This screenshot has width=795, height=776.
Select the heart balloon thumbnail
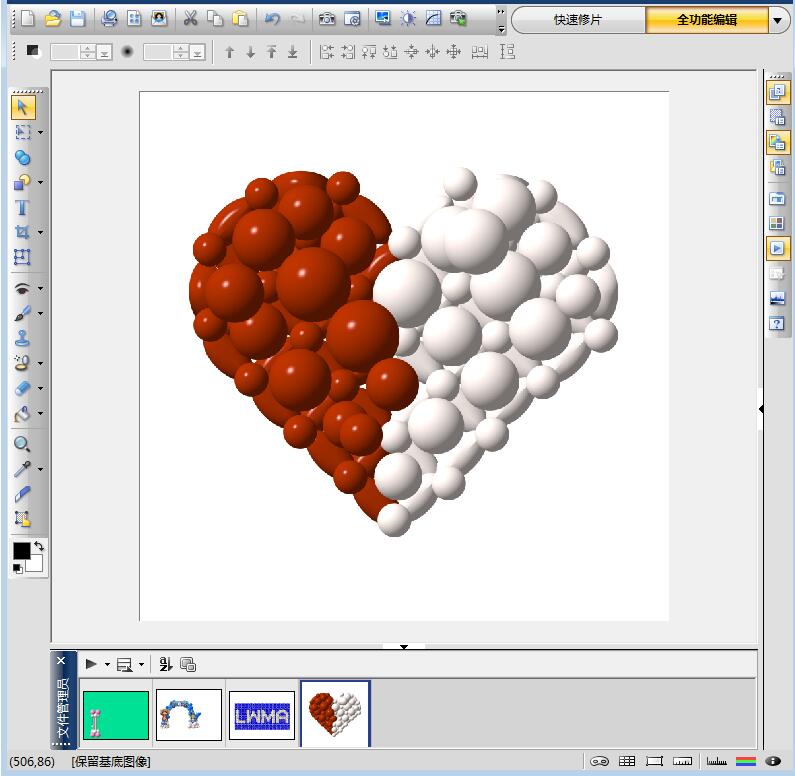[x=335, y=714]
